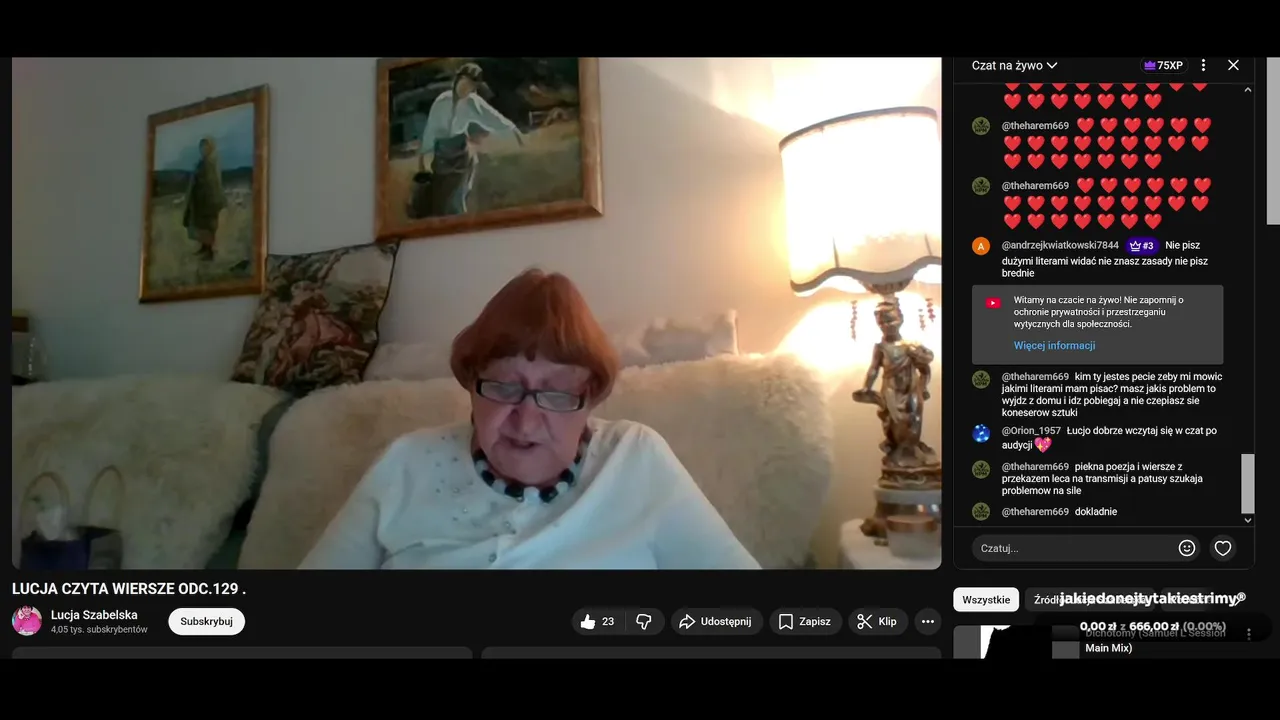The height and width of the screenshot is (720, 1280).
Task: Focus the Czatuj... chat input field
Action: pyautogui.click(x=1073, y=548)
